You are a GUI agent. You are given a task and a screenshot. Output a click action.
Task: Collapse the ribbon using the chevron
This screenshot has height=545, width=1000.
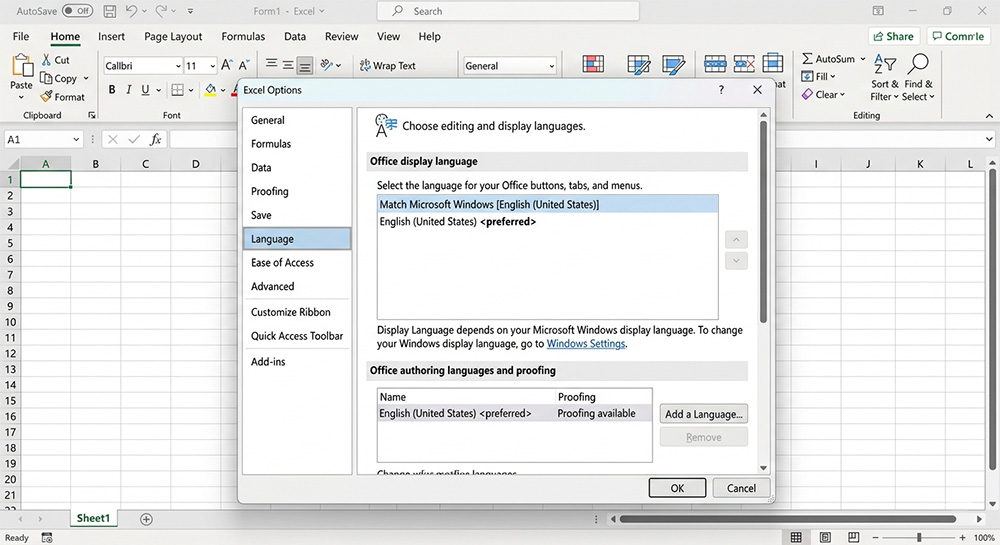[989, 116]
